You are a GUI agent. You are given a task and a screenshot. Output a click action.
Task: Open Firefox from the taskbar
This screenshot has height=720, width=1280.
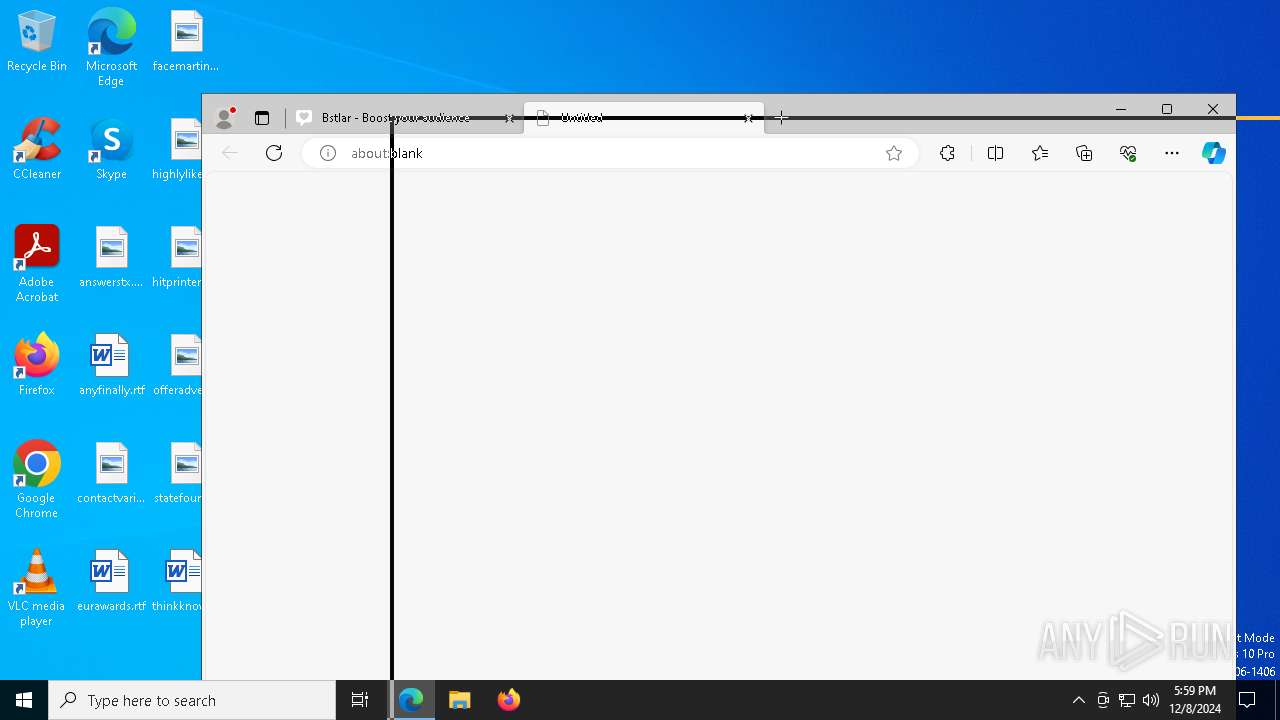pyautogui.click(x=509, y=700)
